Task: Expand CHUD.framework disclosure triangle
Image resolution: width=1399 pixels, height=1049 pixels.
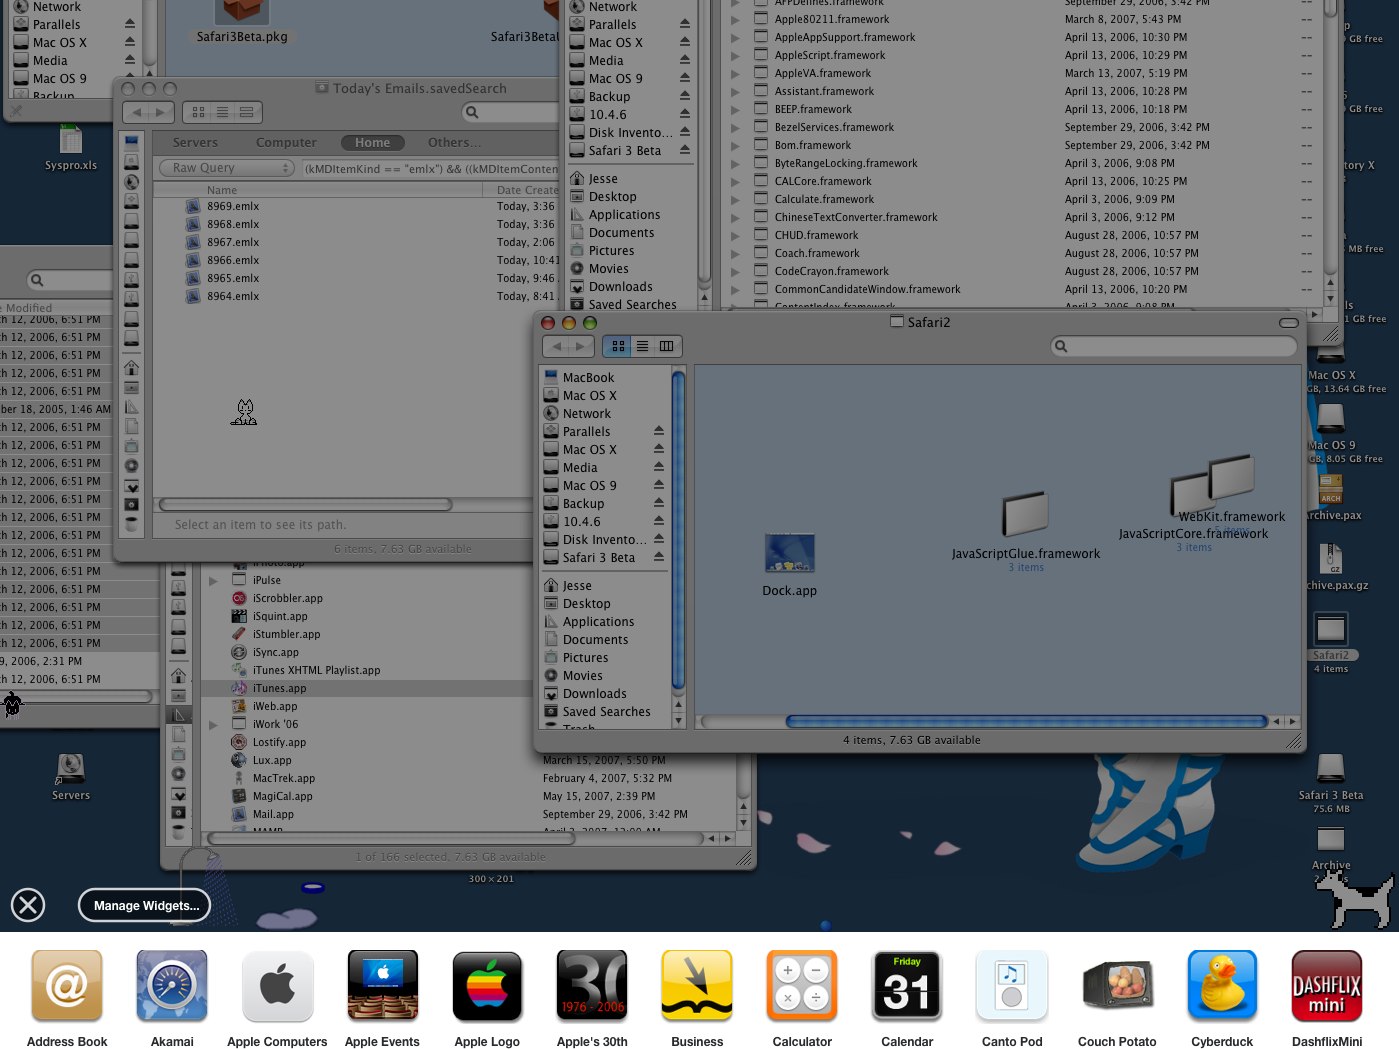Action: click(735, 235)
